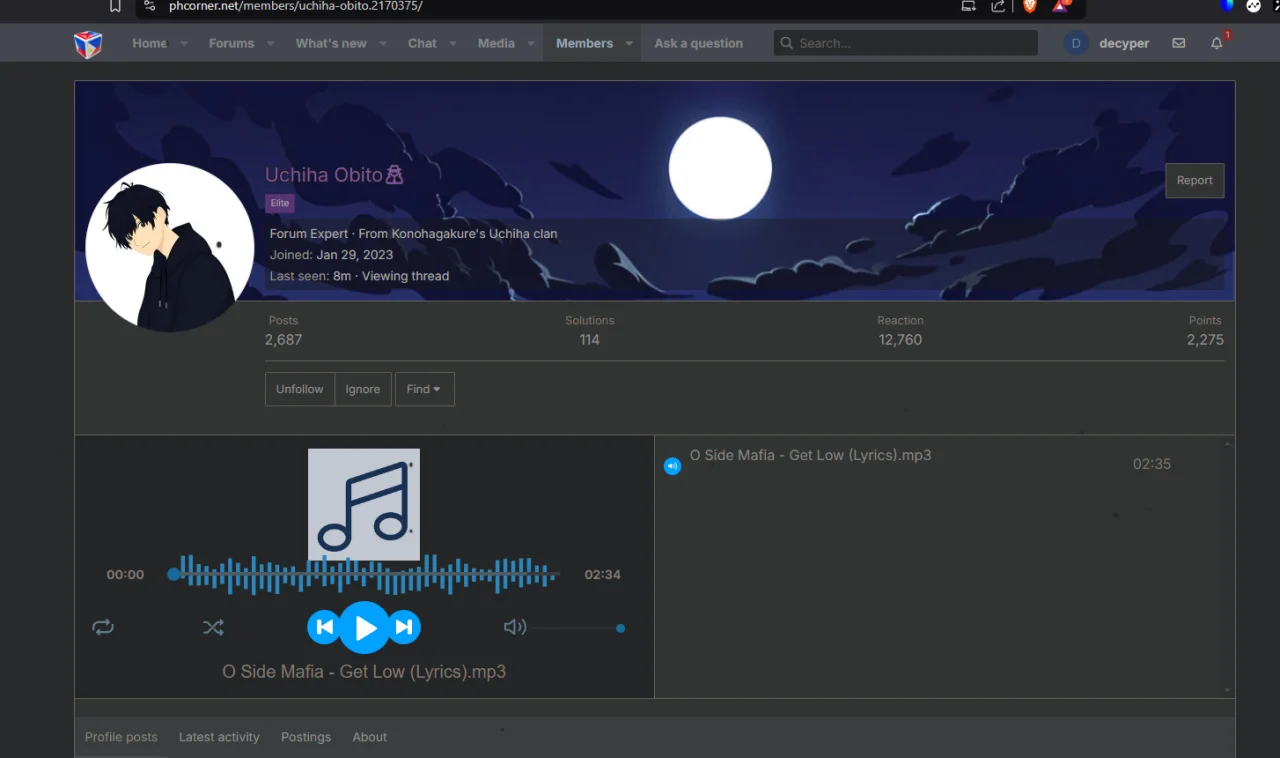Open the Find dropdown button
1280x758 pixels.
tap(425, 389)
